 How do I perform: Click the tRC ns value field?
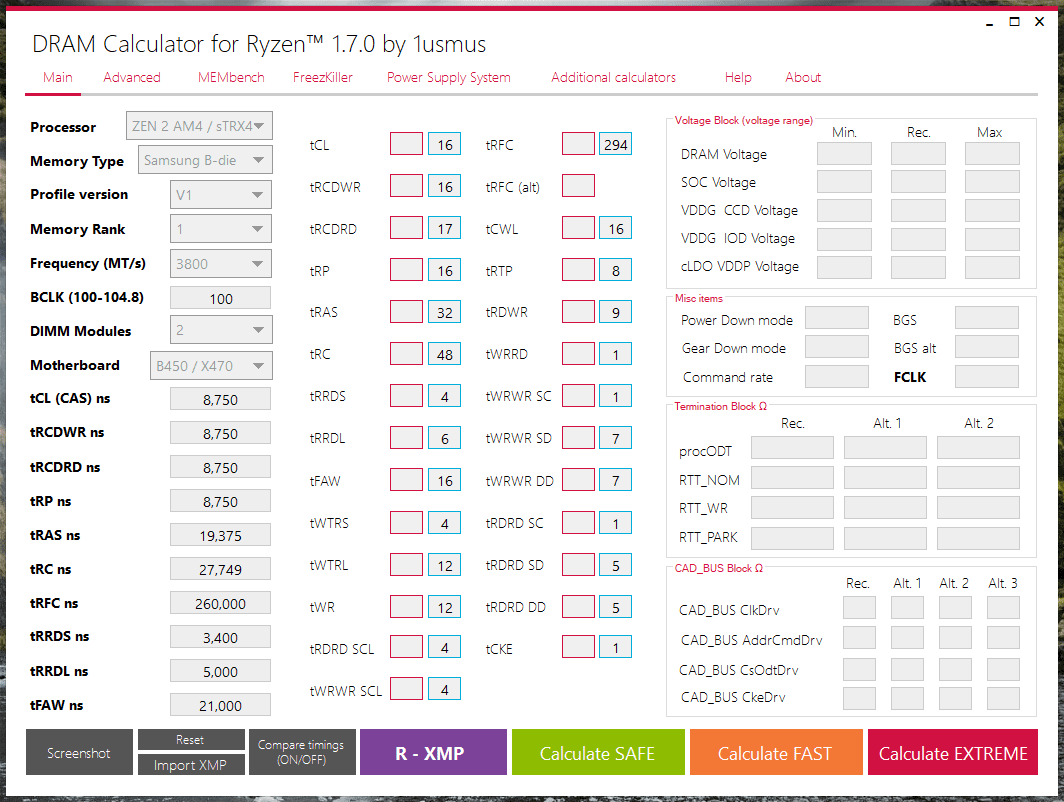221,569
